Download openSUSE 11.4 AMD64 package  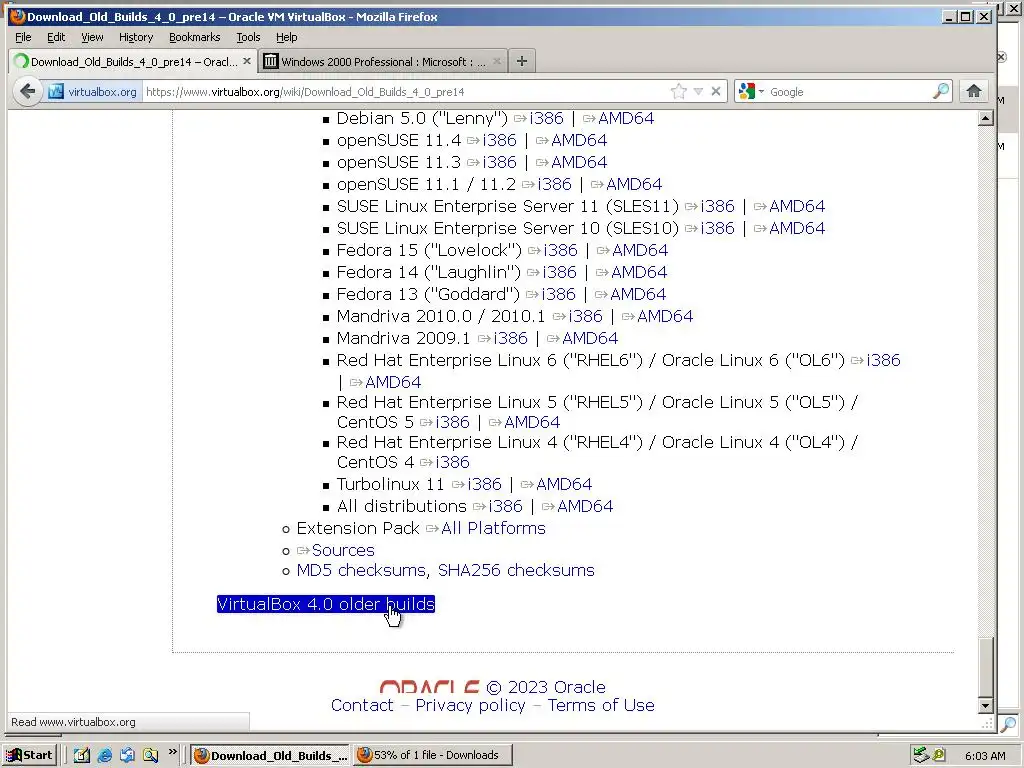(579, 140)
